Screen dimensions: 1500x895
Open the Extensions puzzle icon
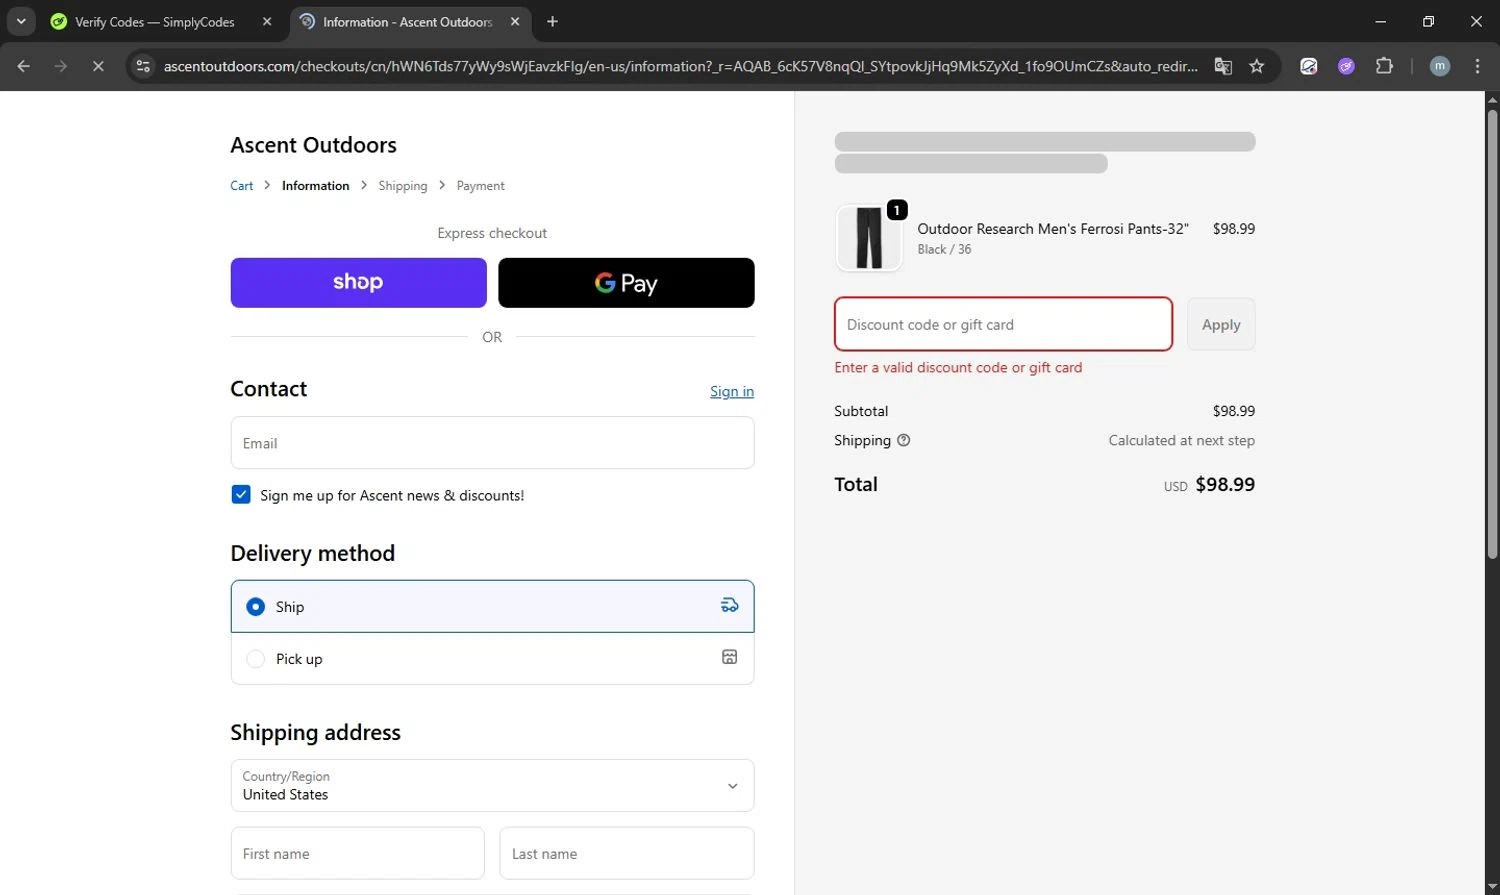(x=1384, y=66)
